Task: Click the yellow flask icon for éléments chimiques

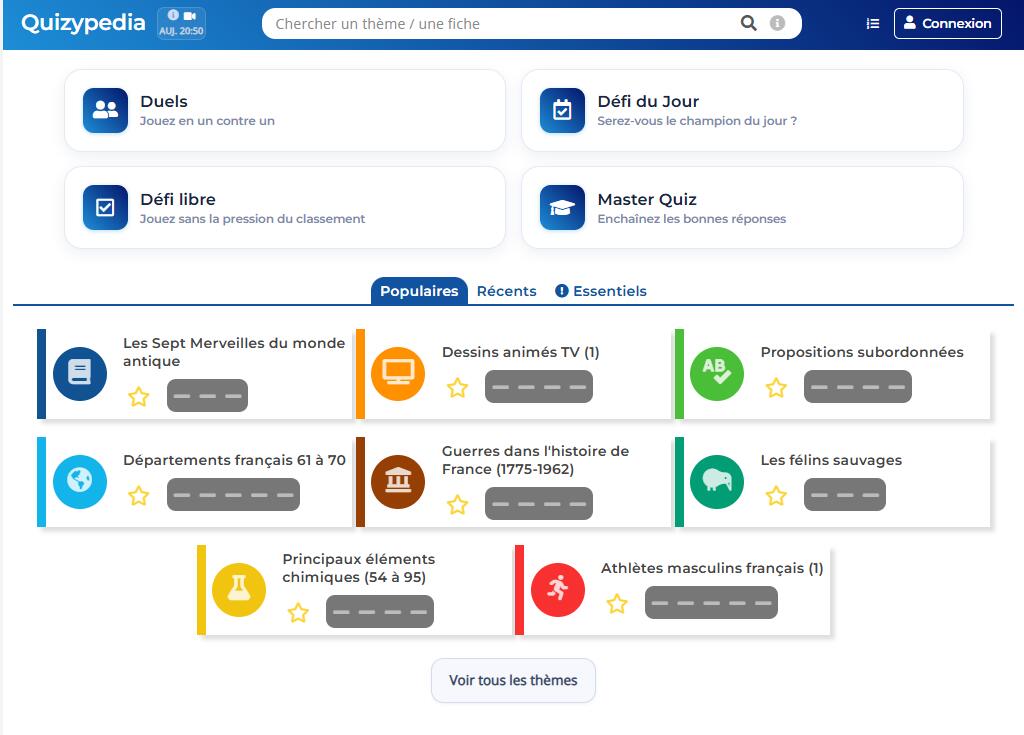Action: [239, 589]
